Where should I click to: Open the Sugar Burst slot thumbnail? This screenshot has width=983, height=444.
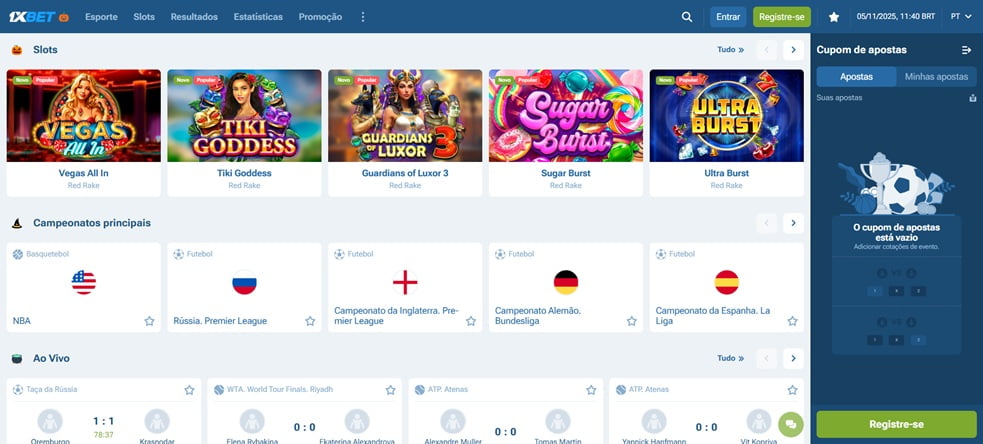pos(565,115)
